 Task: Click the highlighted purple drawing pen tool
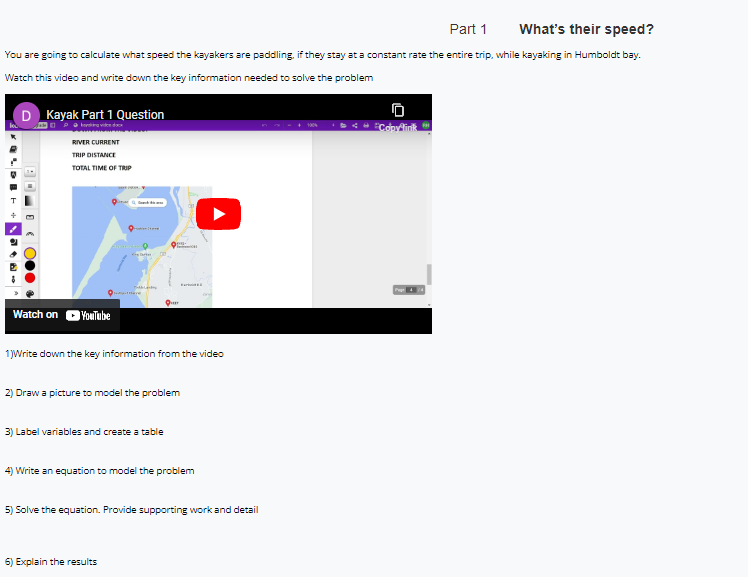[x=13, y=229]
